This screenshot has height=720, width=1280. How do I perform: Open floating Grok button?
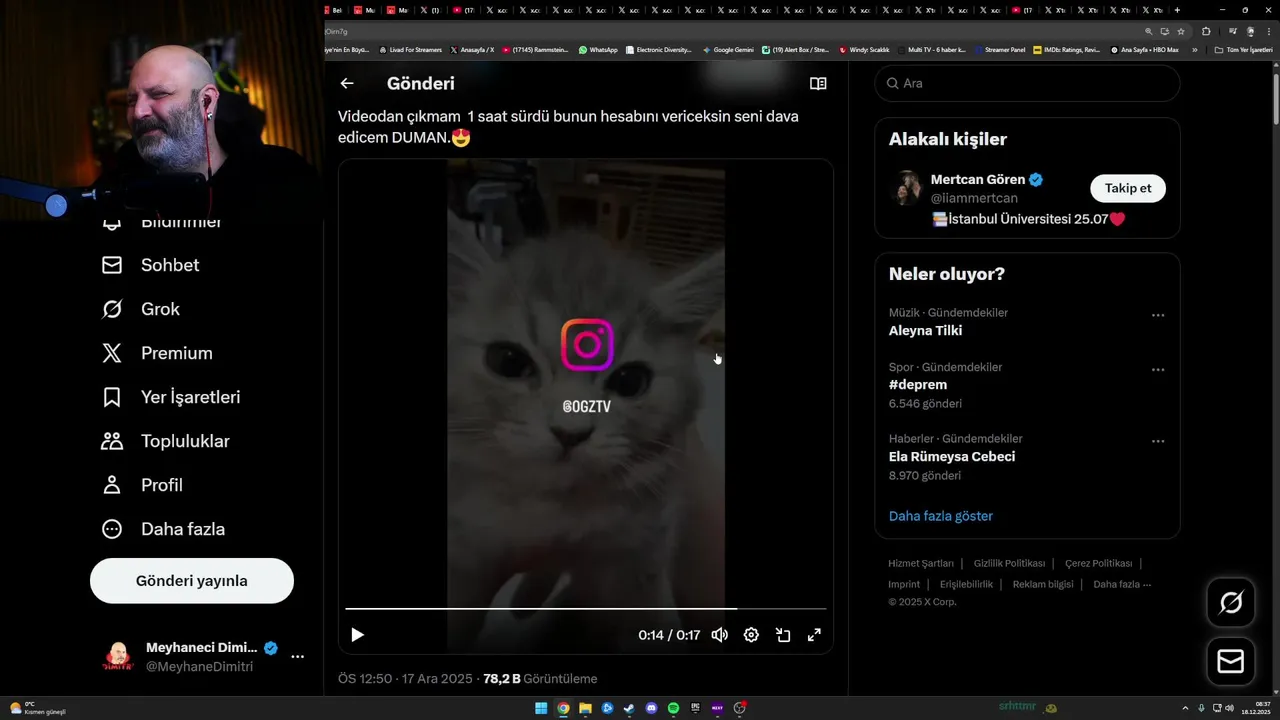coord(1231,603)
